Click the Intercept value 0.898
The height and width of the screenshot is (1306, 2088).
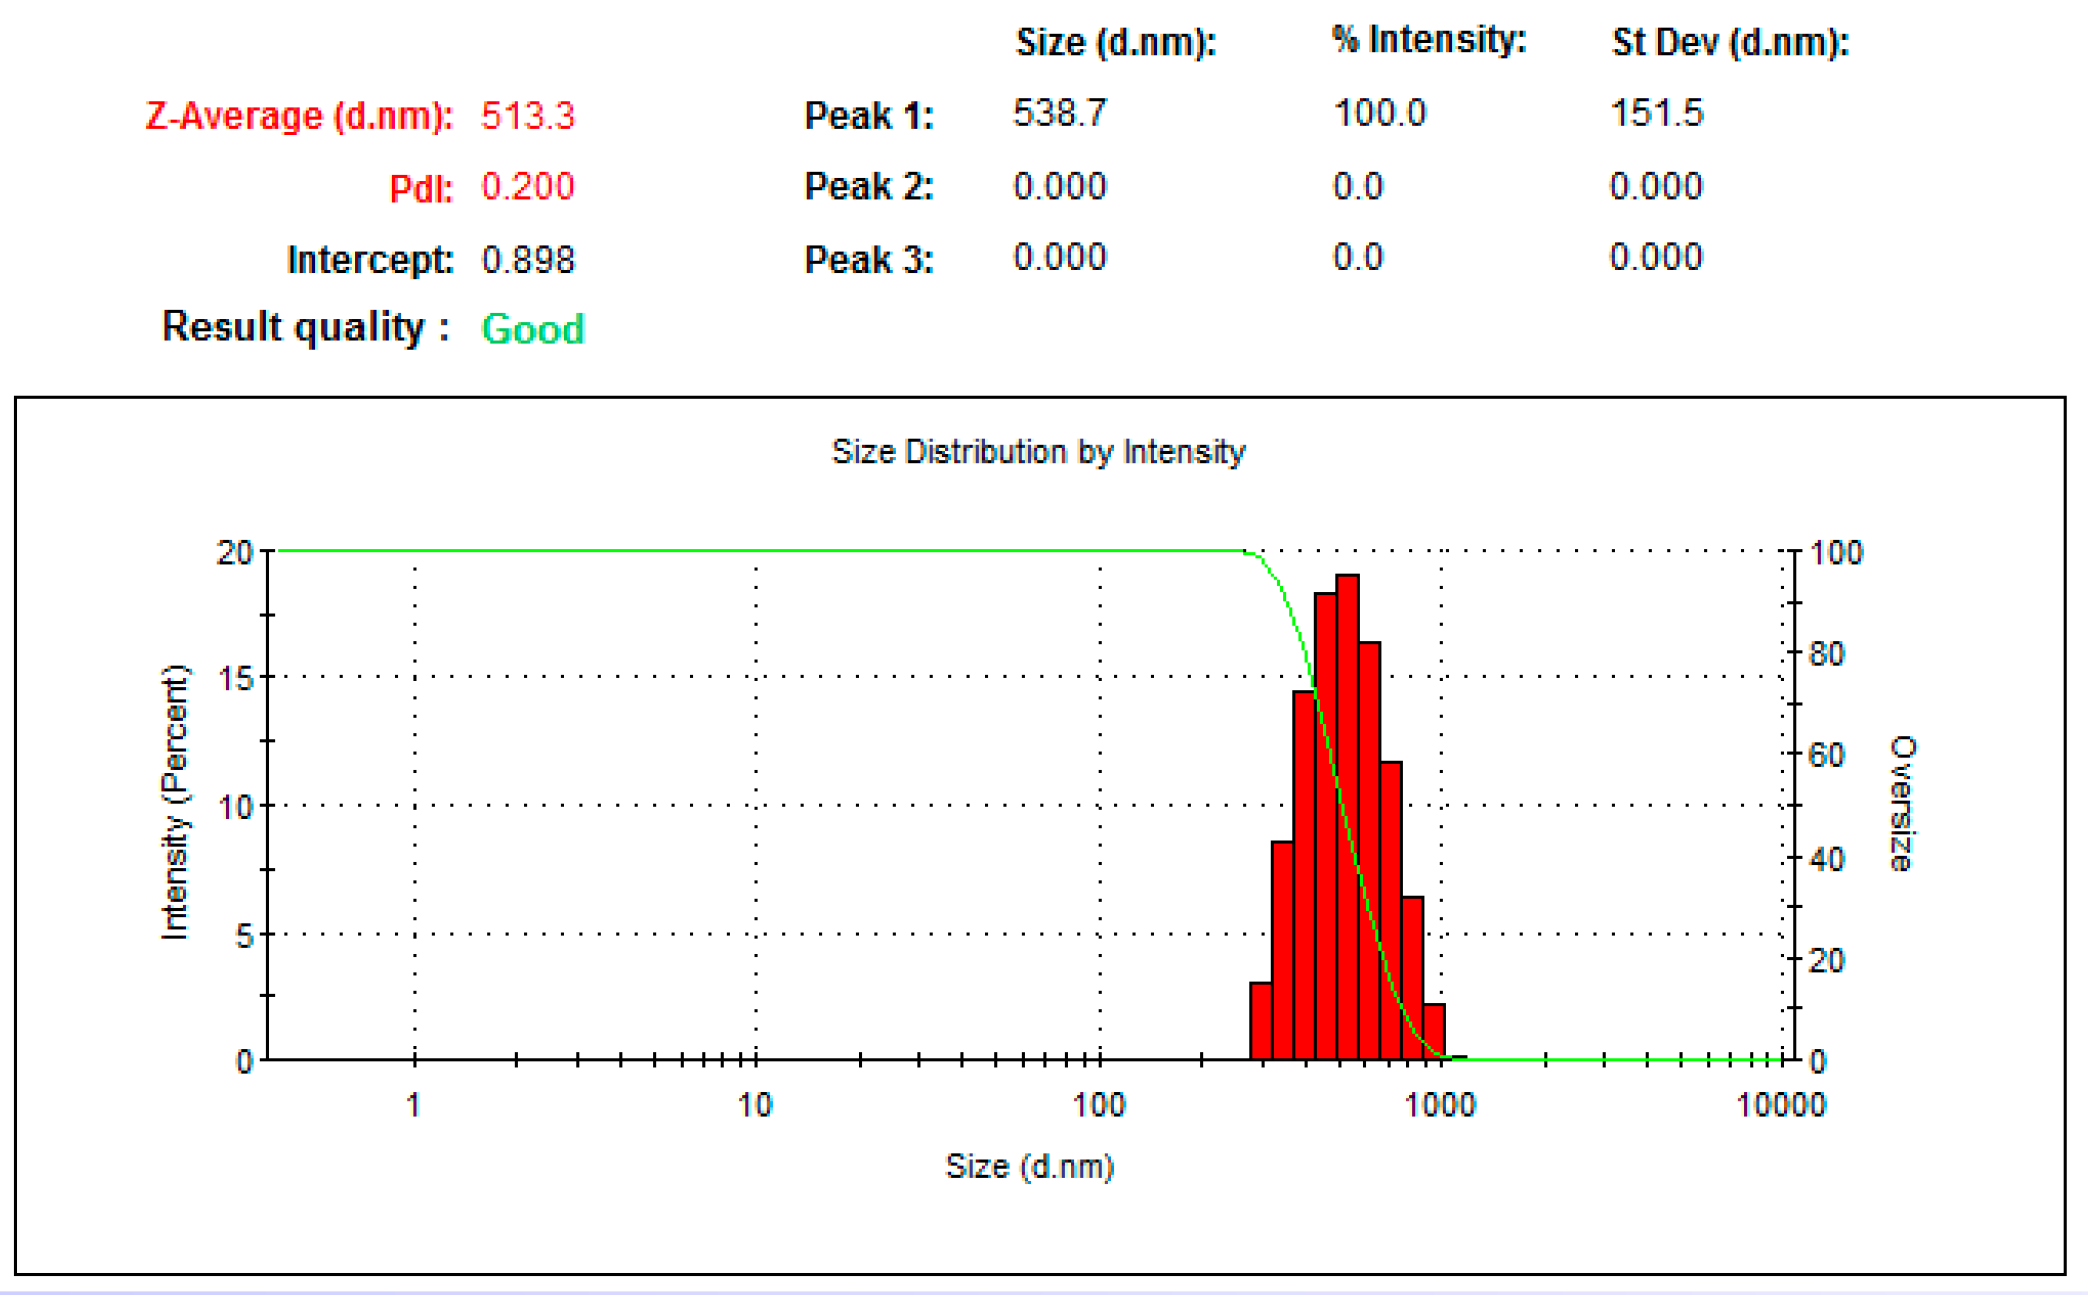point(528,260)
